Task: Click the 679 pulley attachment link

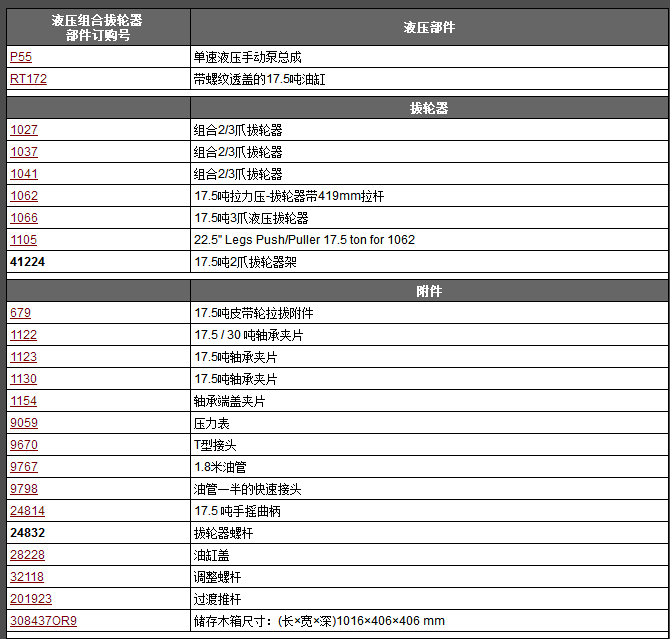Action: pos(21,313)
